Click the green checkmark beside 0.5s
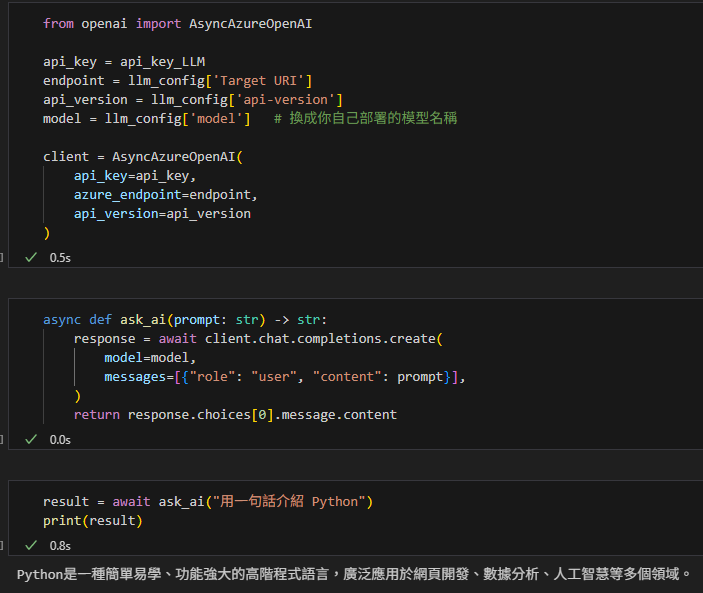Image resolution: width=703 pixels, height=593 pixels. pyautogui.click(x=31, y=258)
